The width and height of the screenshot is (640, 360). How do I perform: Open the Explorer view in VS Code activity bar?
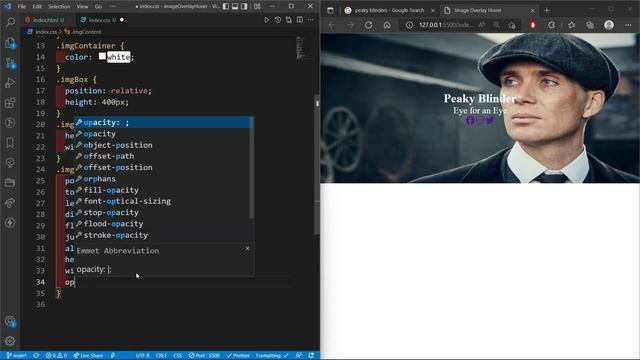point(10,42)
